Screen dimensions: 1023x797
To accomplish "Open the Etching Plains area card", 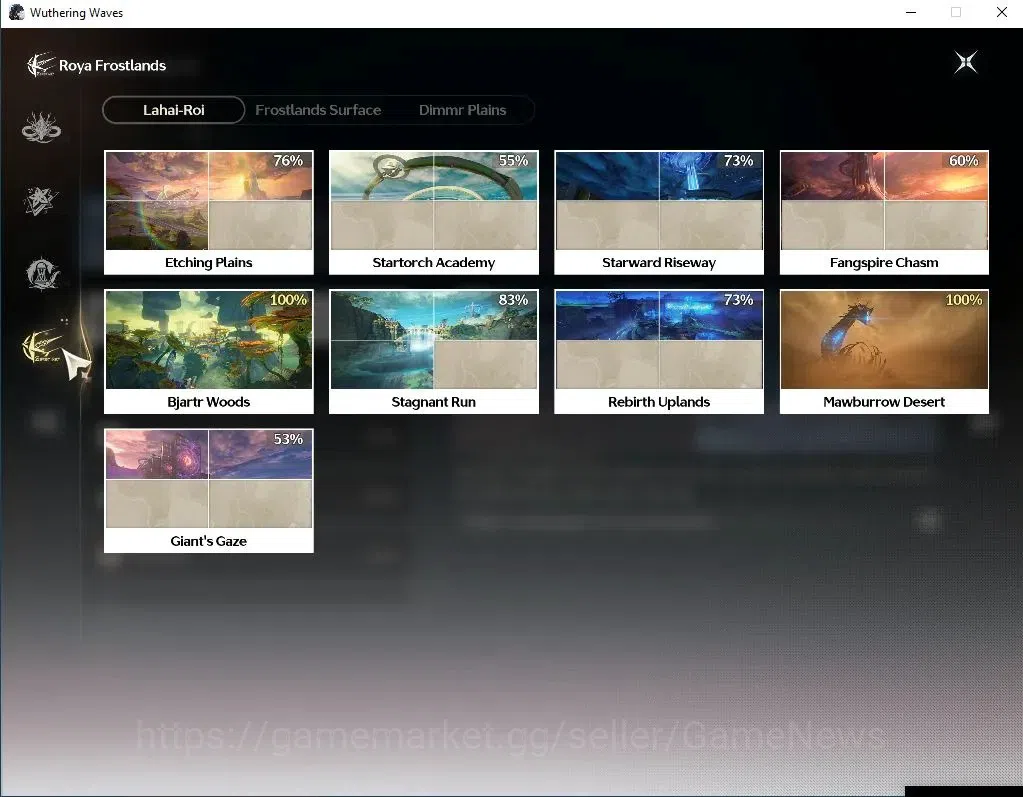I will click(209, 213).
